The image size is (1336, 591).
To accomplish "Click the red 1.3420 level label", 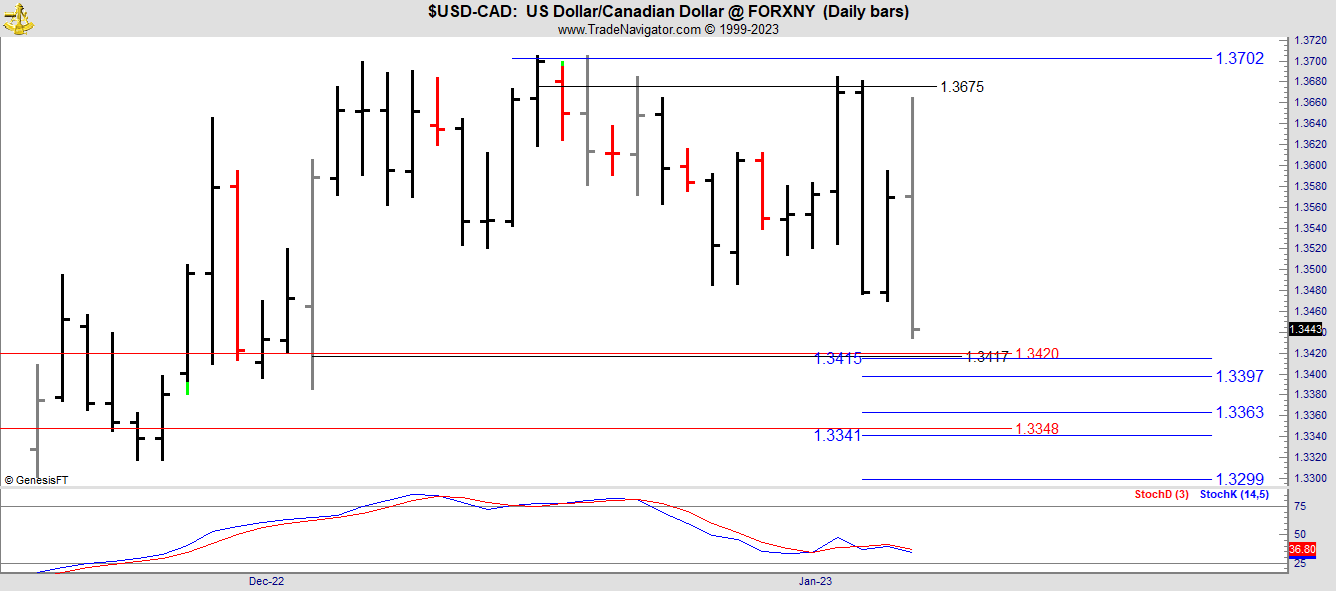I will pos(1036,353).
